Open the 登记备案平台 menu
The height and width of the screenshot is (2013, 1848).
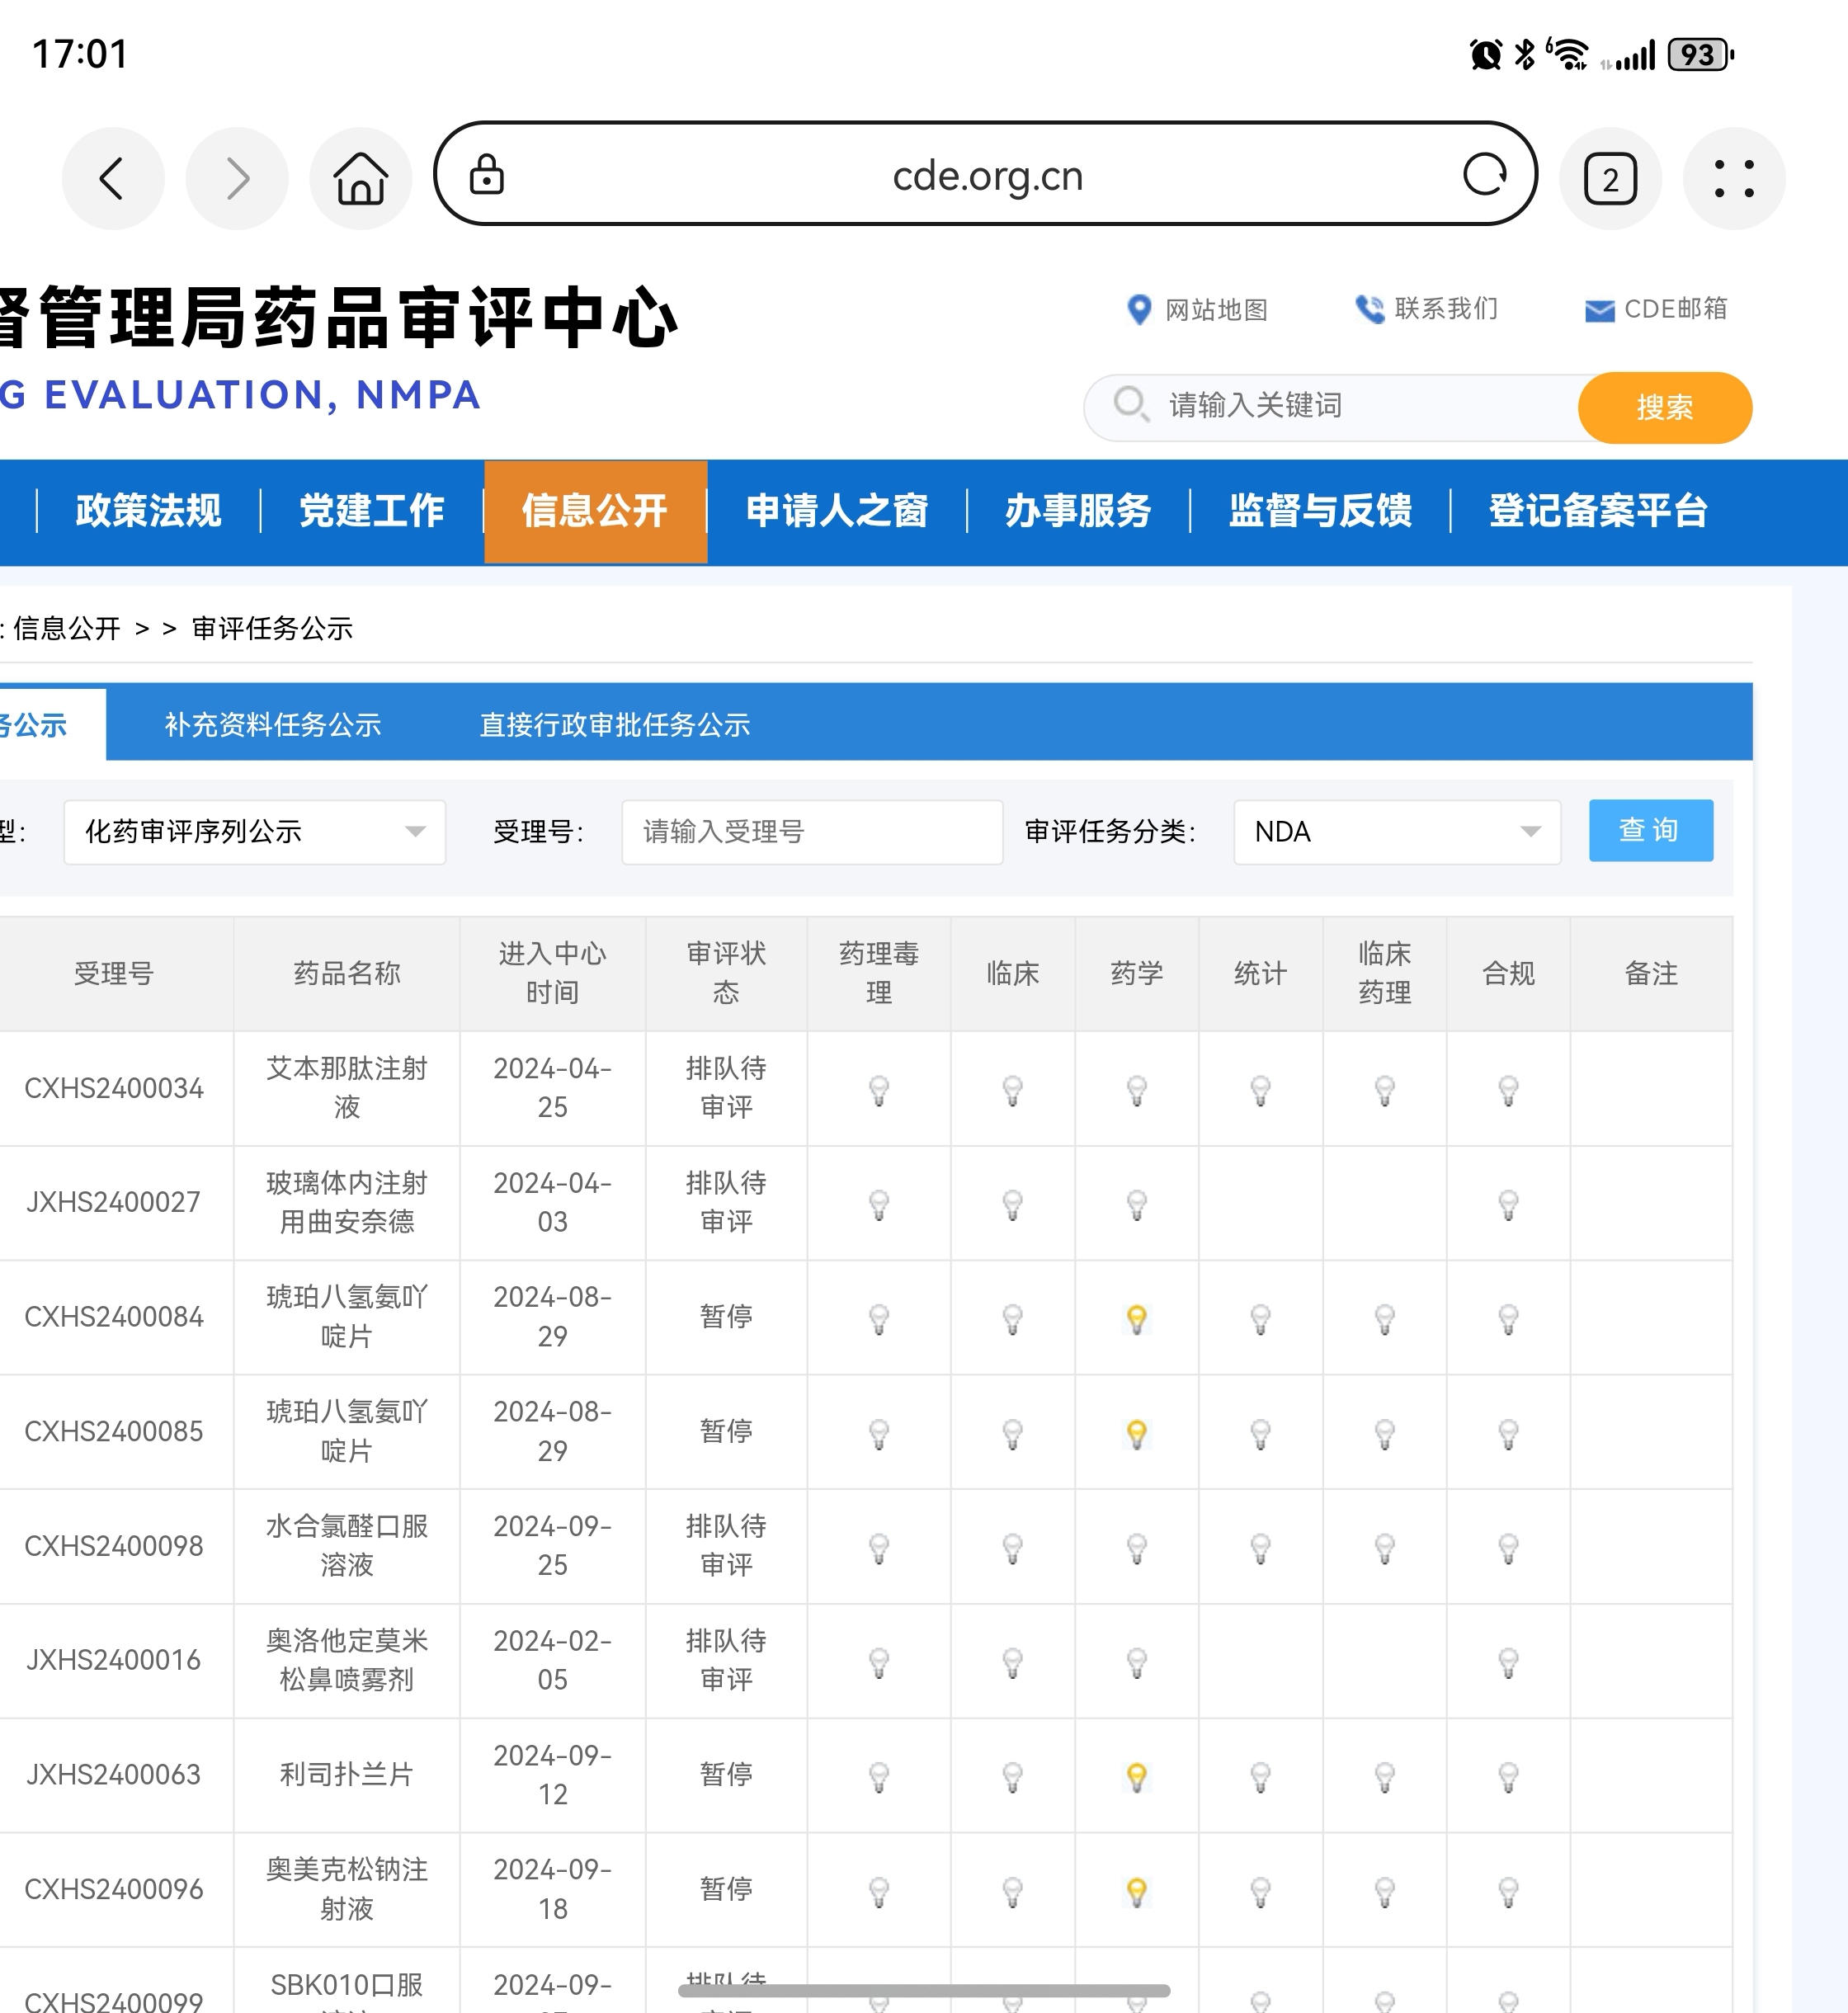1598,511
